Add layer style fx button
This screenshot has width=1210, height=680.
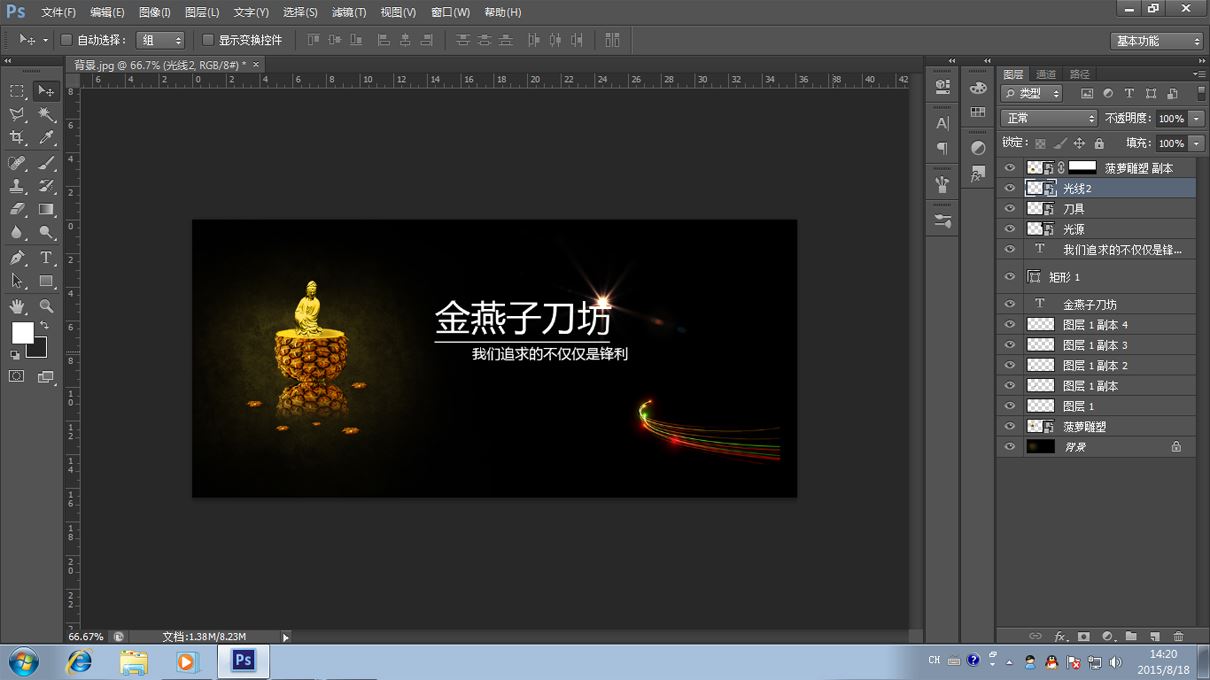point(1061,636)
